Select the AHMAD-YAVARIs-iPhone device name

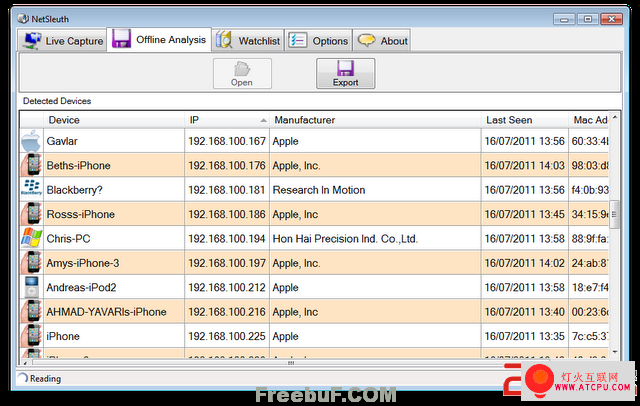pos(107,312)
